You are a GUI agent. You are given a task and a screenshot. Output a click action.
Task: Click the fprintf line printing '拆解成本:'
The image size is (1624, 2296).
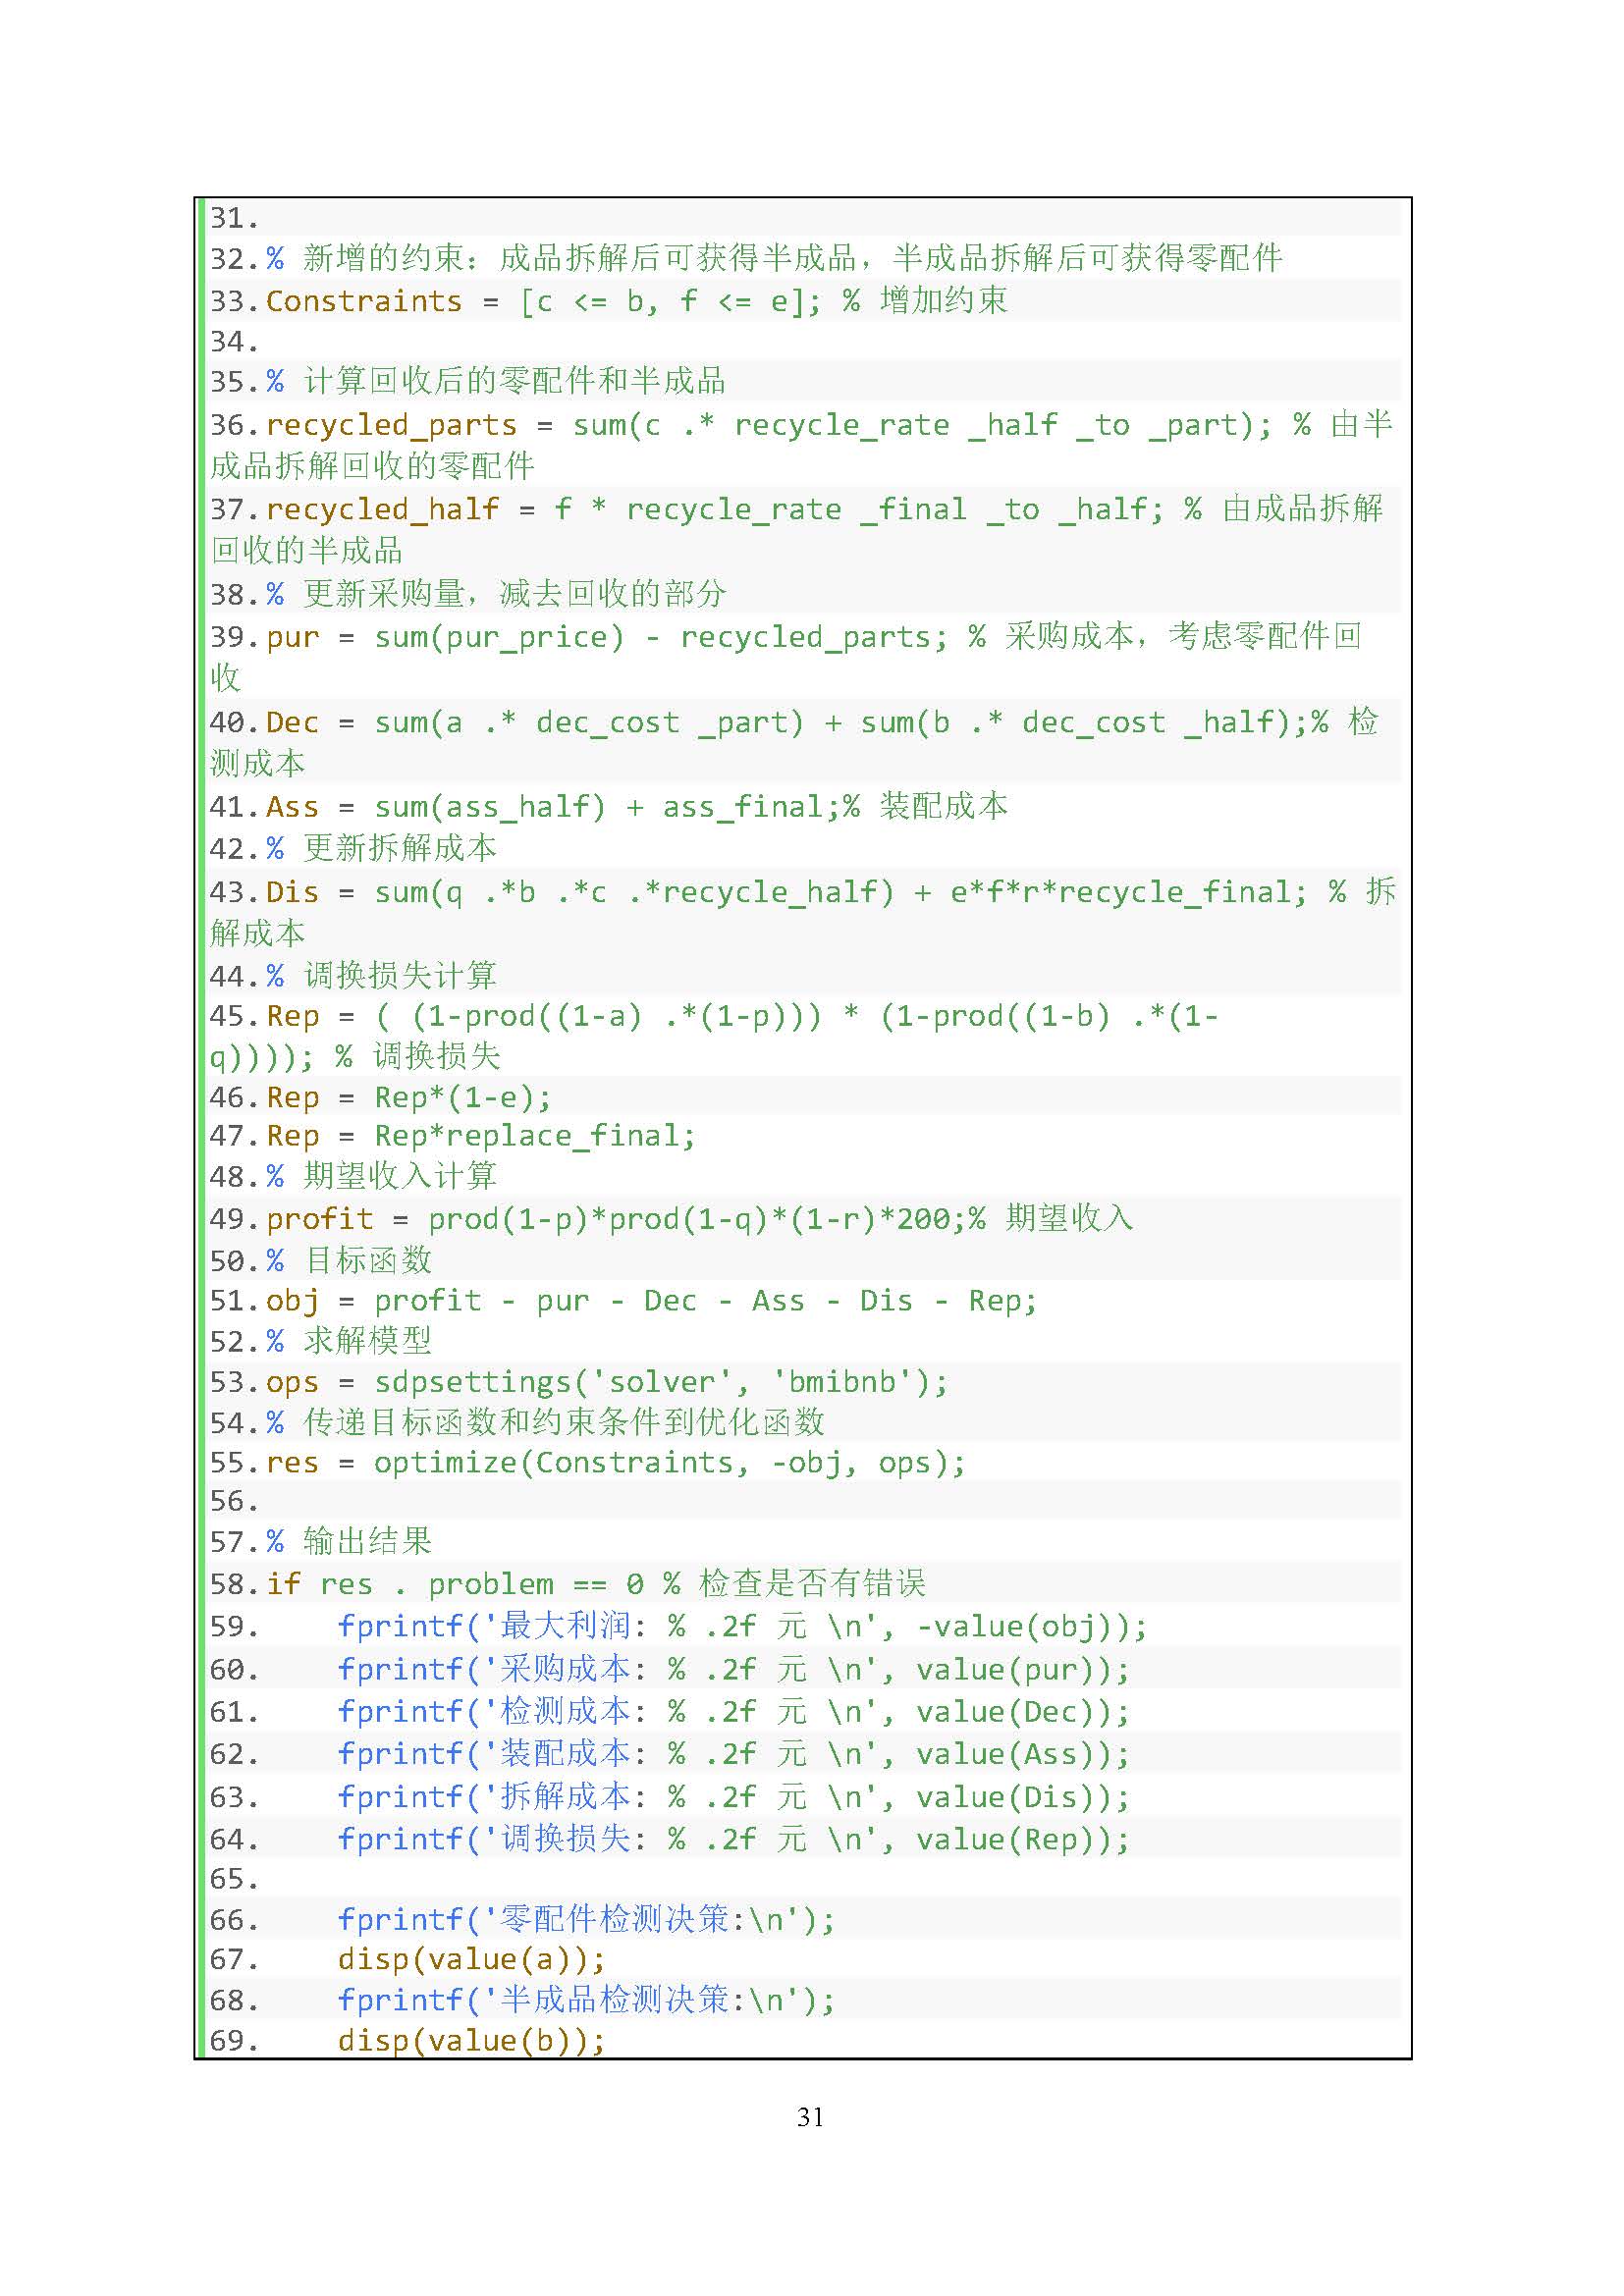point(733,1796)
